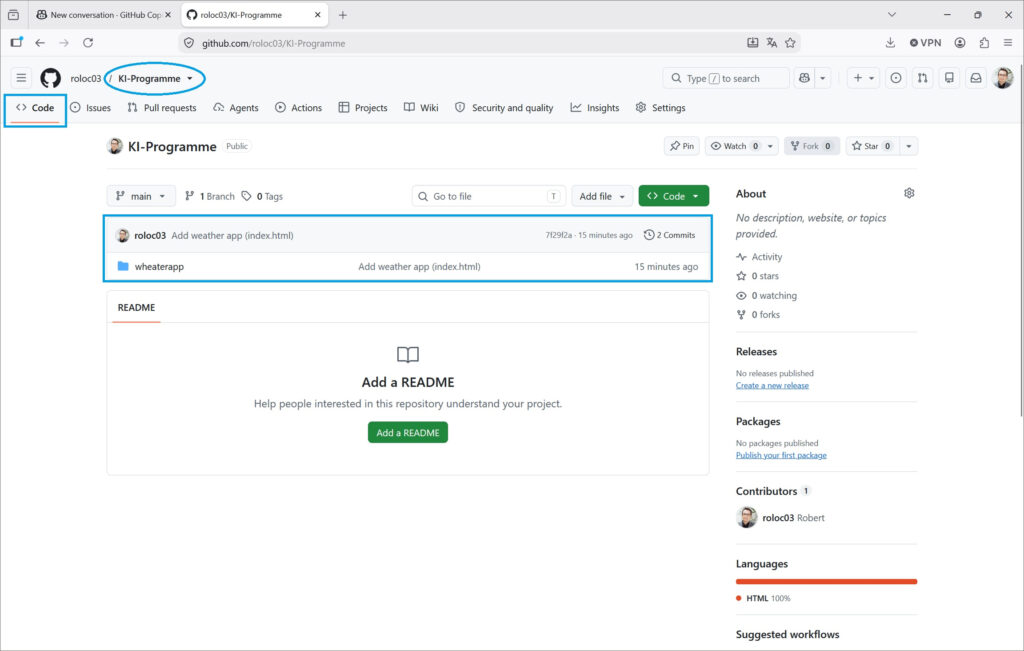Switch to the Security and quality tab
This screenshot has width=1024, height=651.
(x=504, y=108)
